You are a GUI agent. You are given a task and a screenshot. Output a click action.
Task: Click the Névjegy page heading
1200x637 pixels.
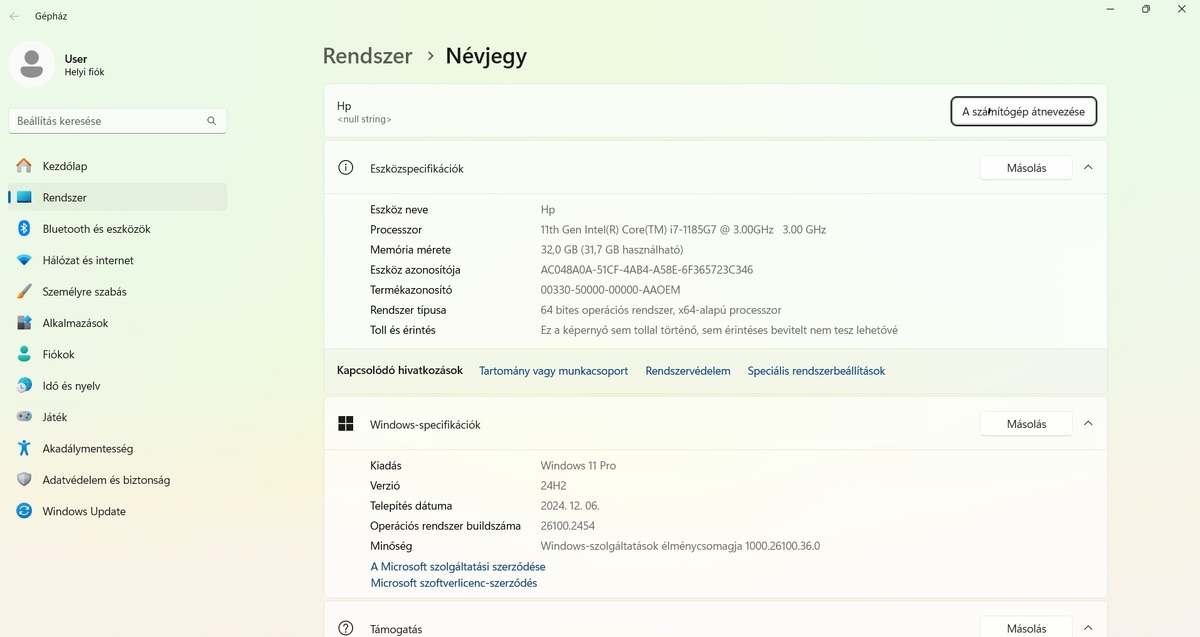click(x=486, y=57)
